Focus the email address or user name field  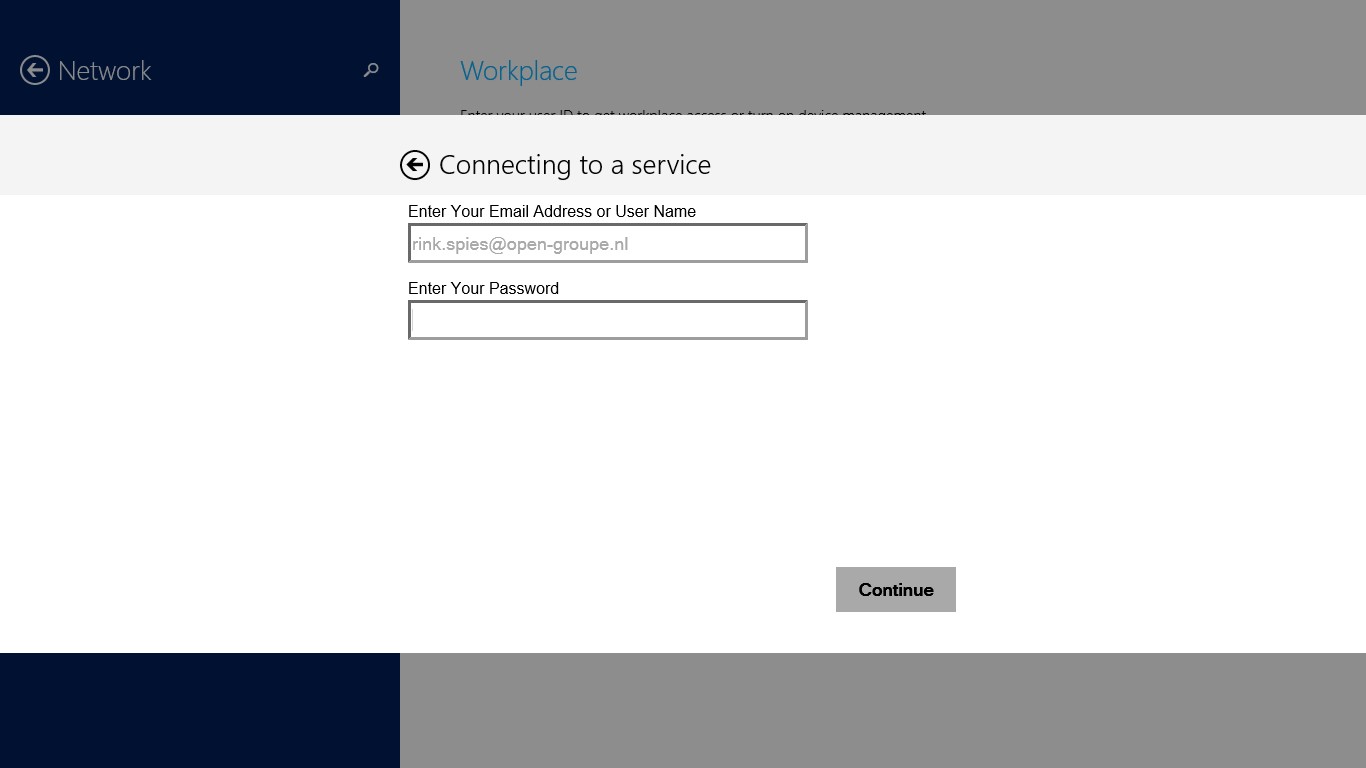coord(607,243)
